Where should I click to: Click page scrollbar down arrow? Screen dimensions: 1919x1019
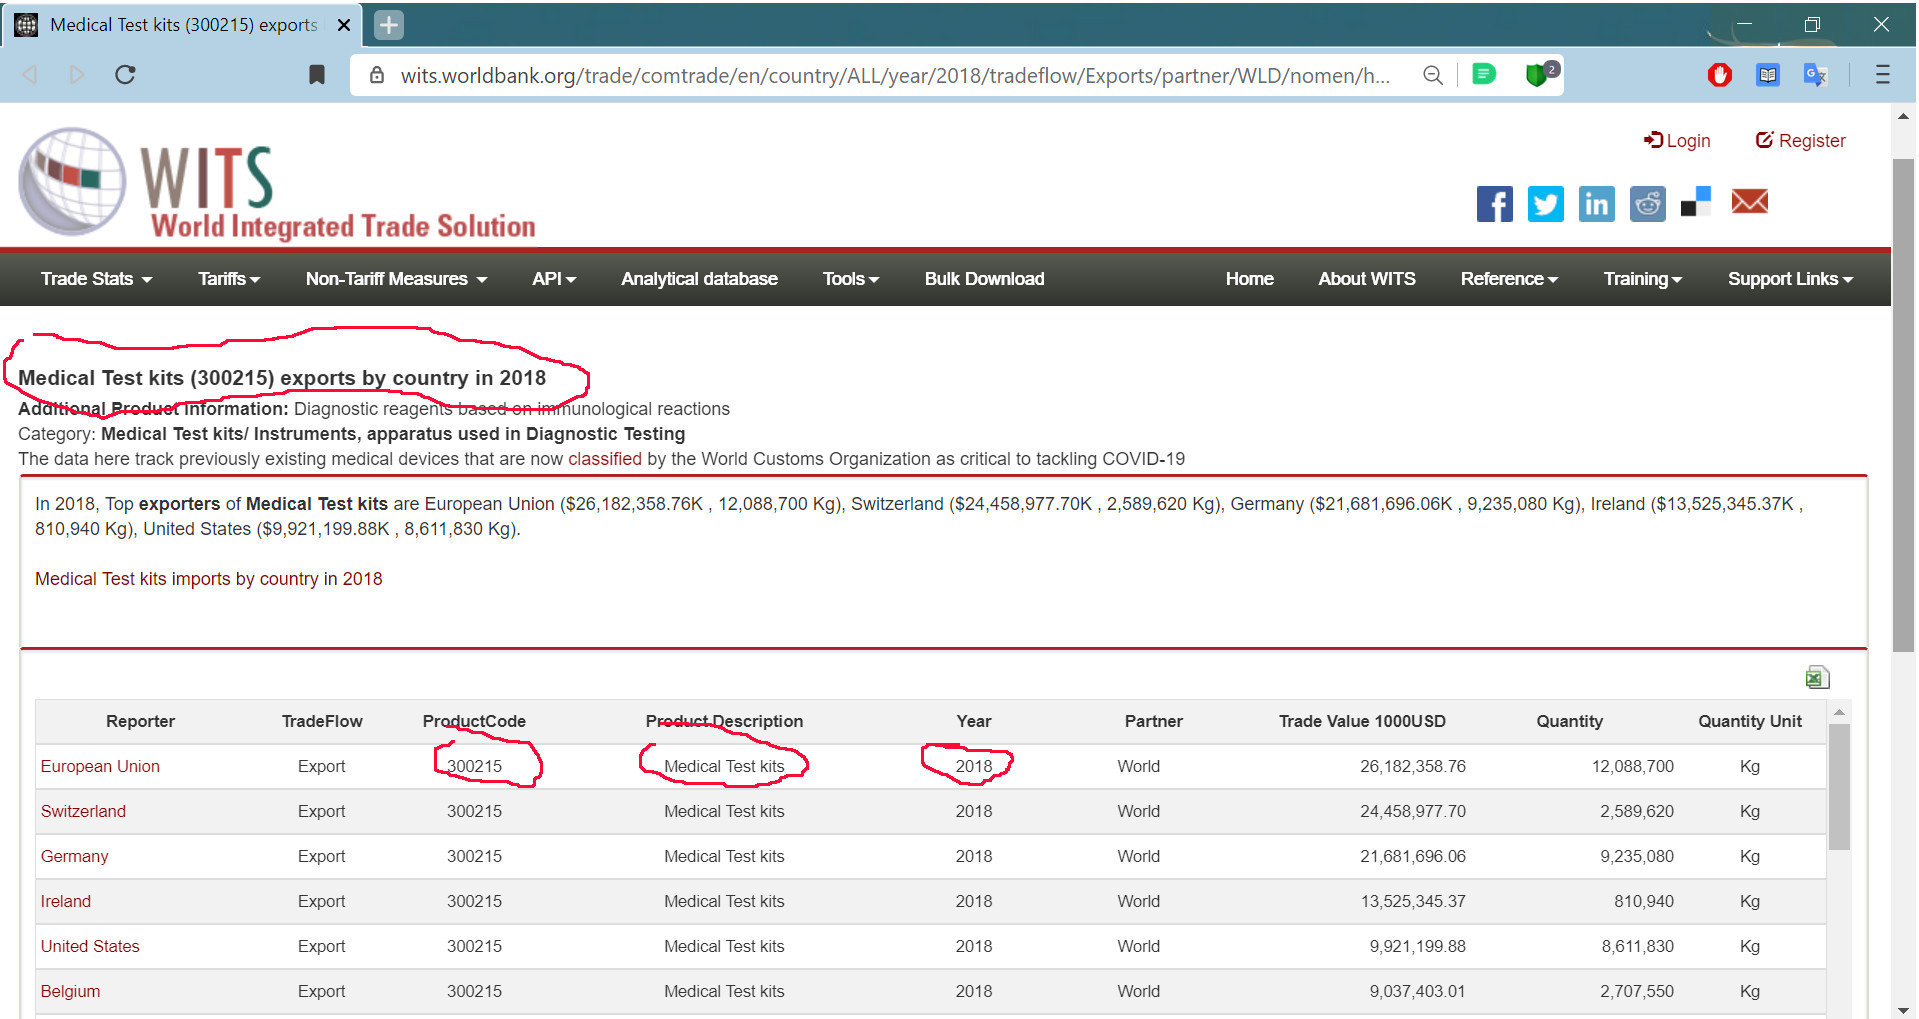click(1903, 1010)
